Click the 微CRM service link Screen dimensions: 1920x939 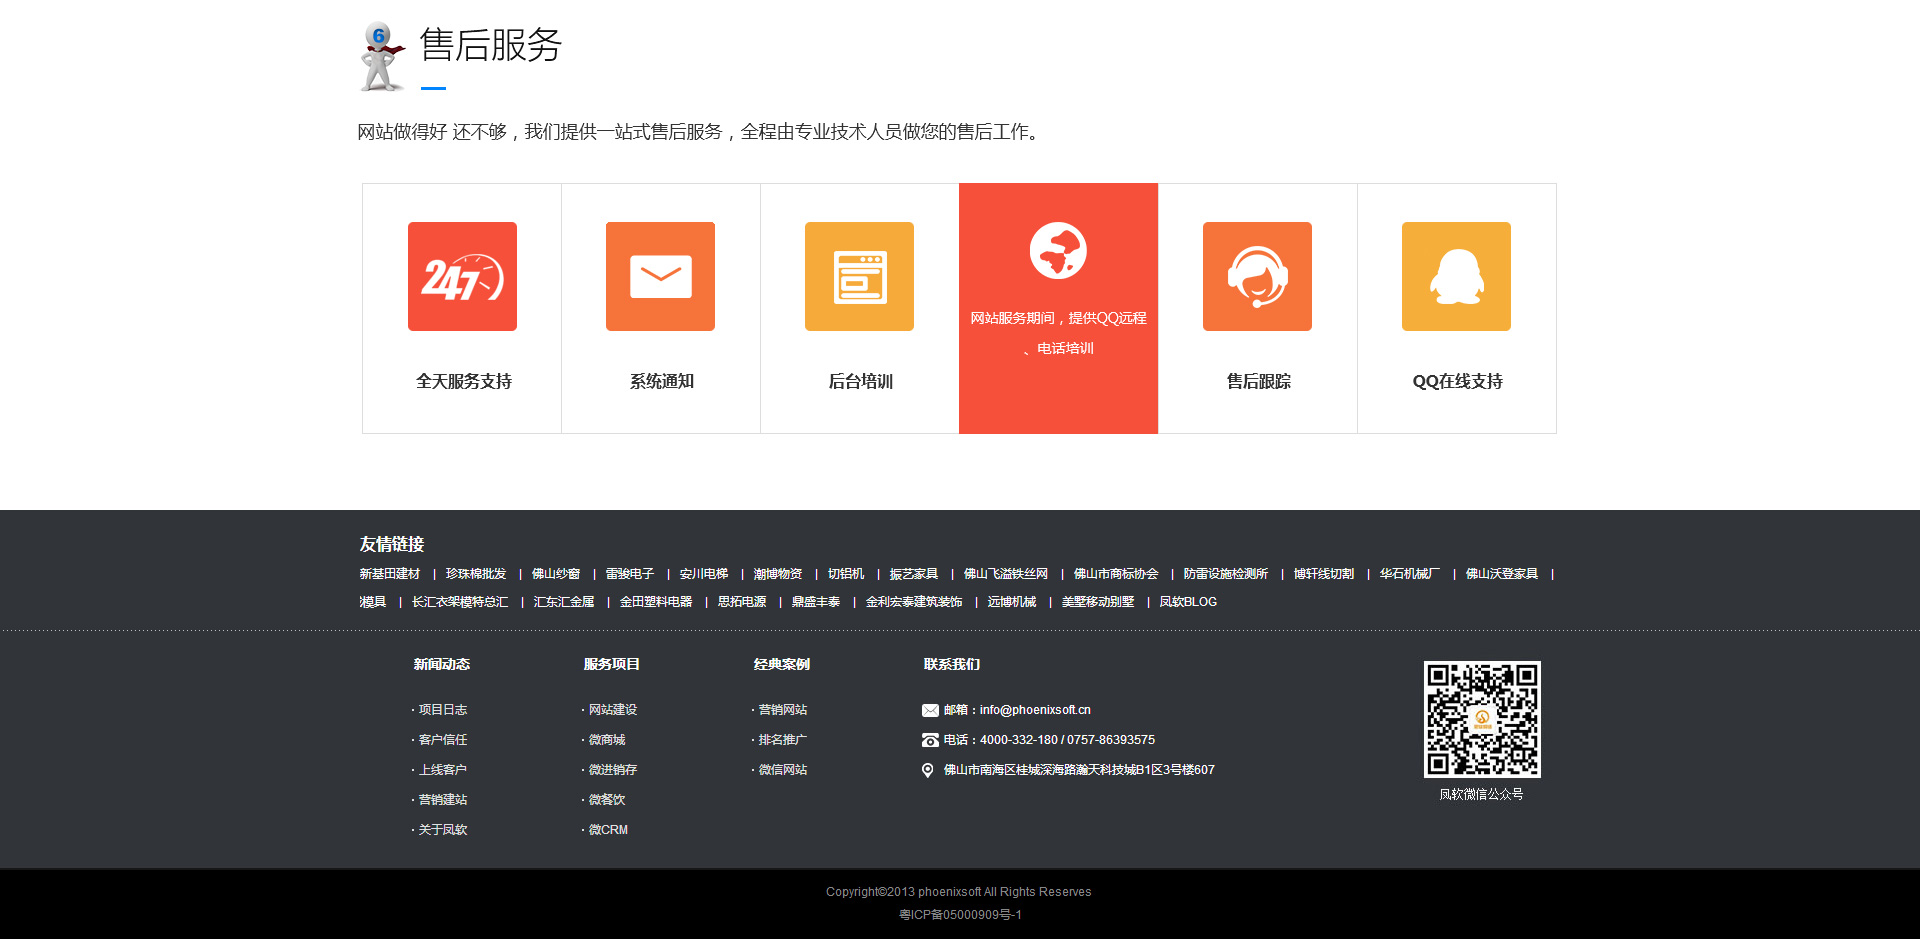608,830
